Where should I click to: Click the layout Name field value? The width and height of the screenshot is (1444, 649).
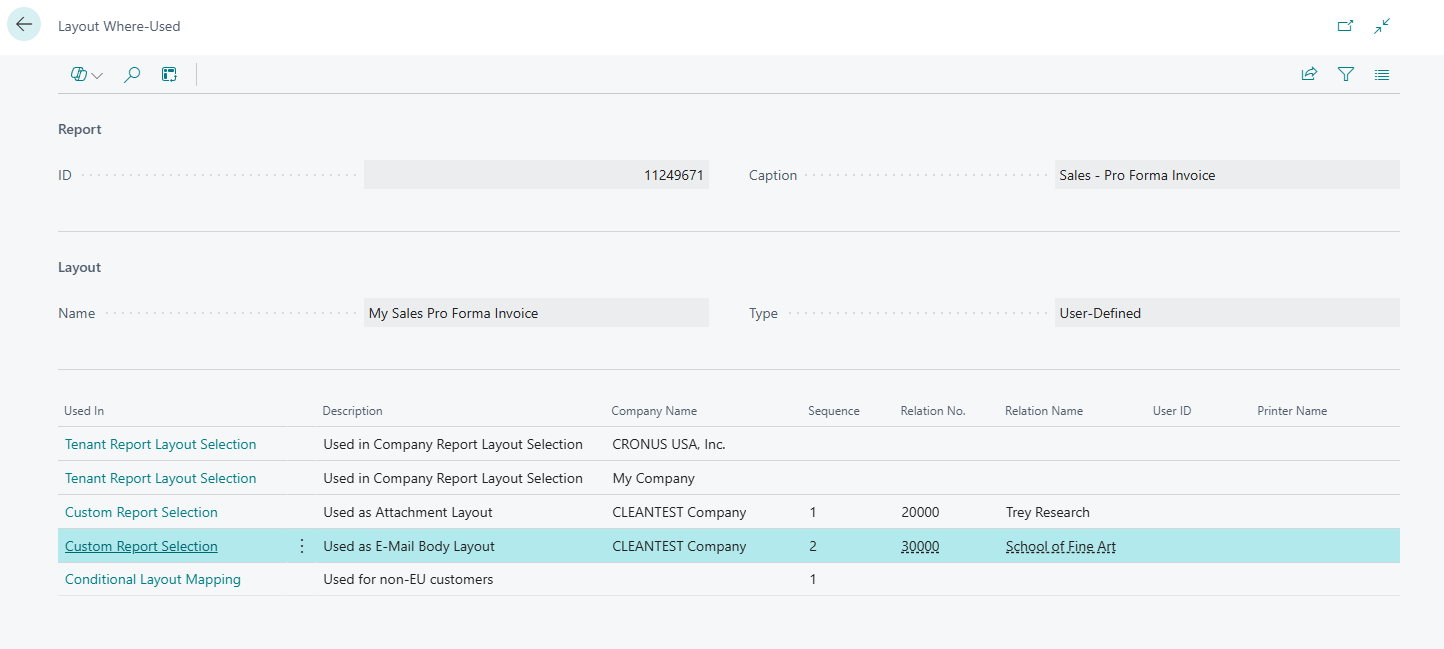coord(536,313)
